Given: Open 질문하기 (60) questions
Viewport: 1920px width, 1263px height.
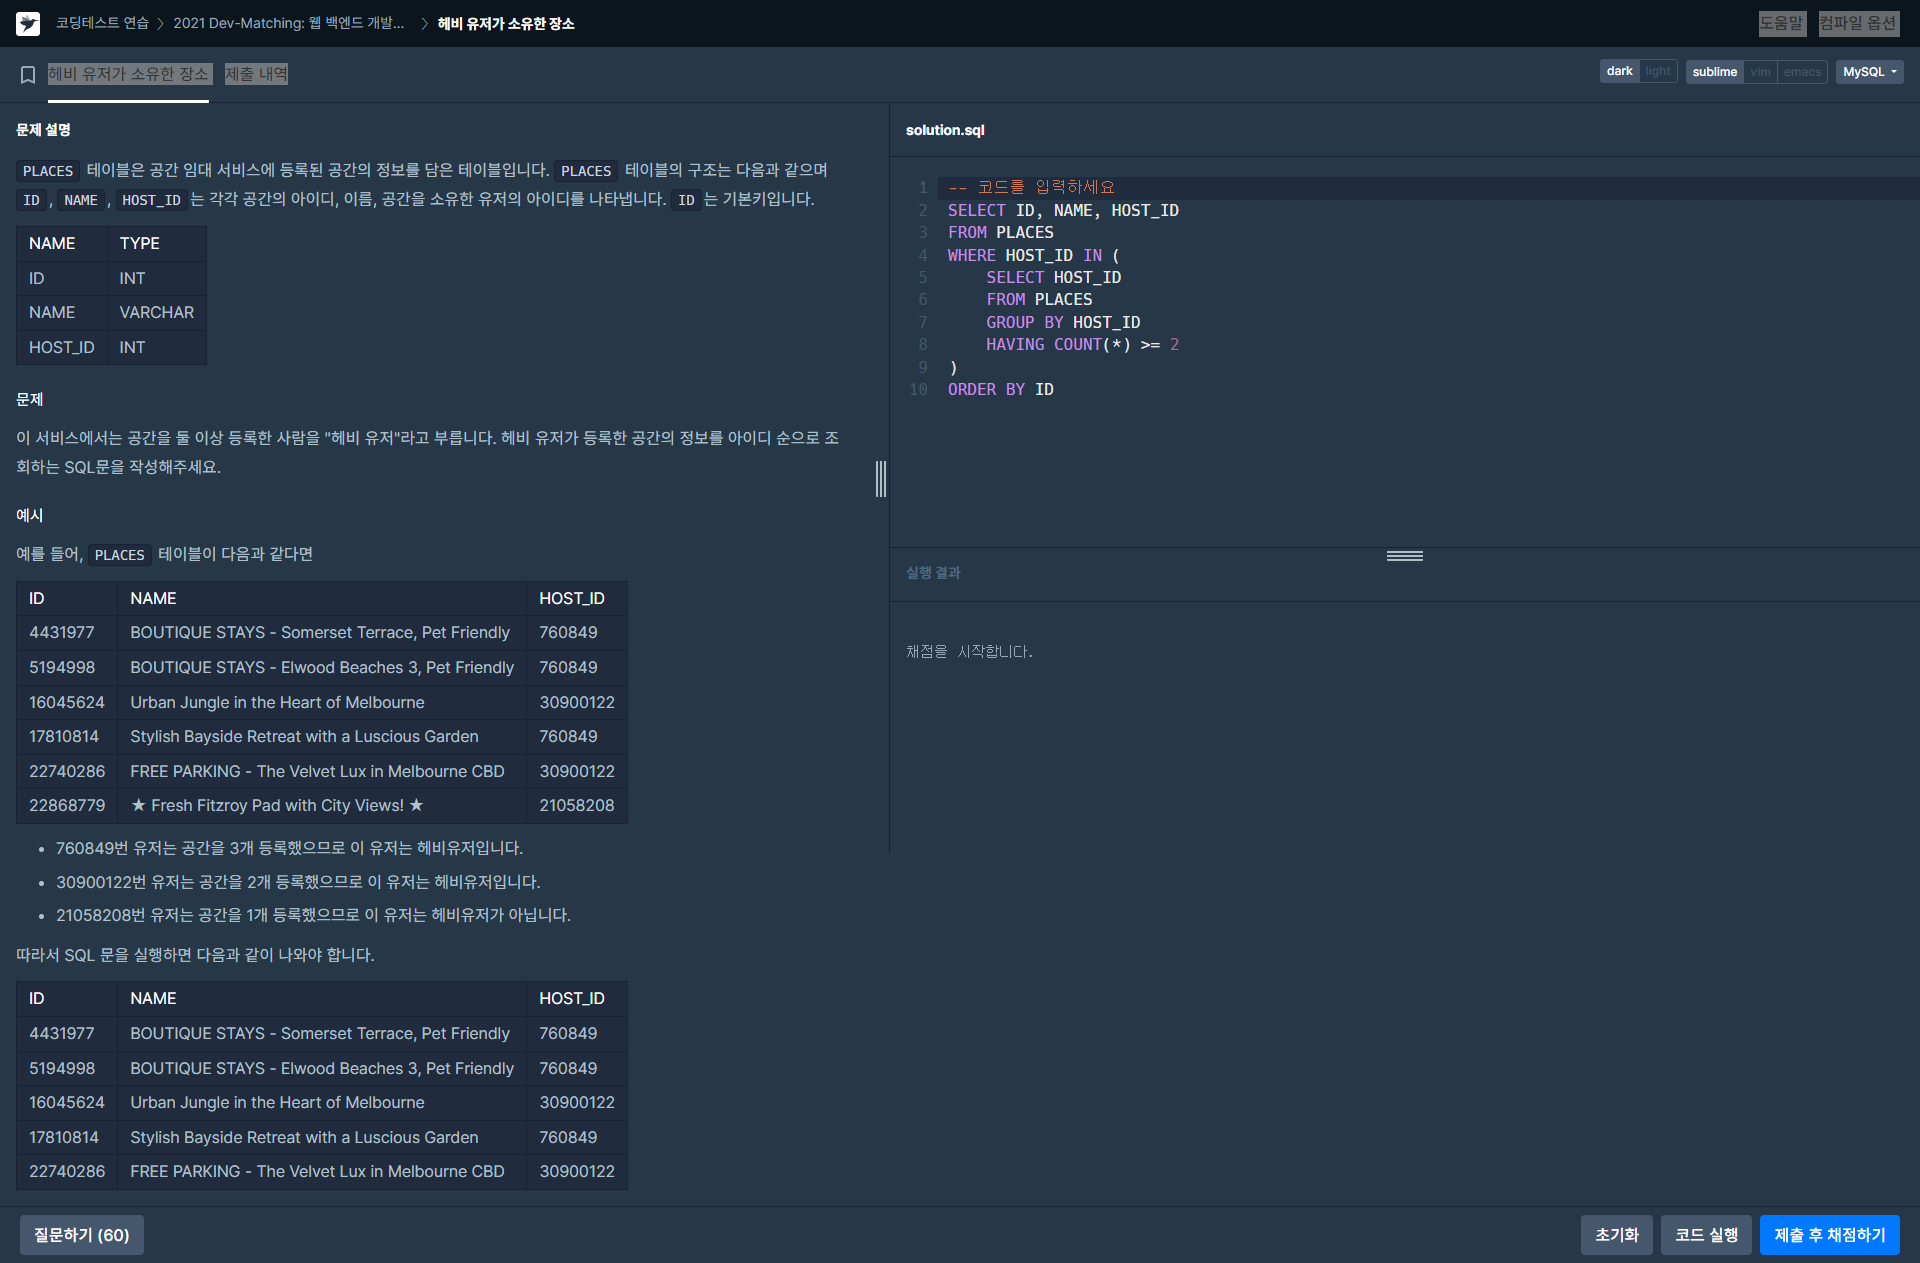Looking at the screenshot, I should (82, 1235).
